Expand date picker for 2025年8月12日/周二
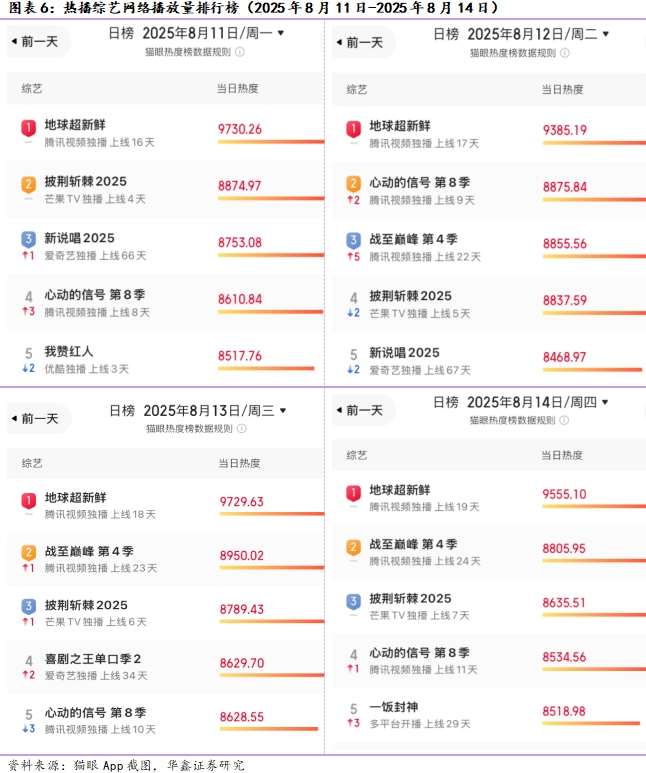This screenshot has height=773, width=646. (605, 34)
